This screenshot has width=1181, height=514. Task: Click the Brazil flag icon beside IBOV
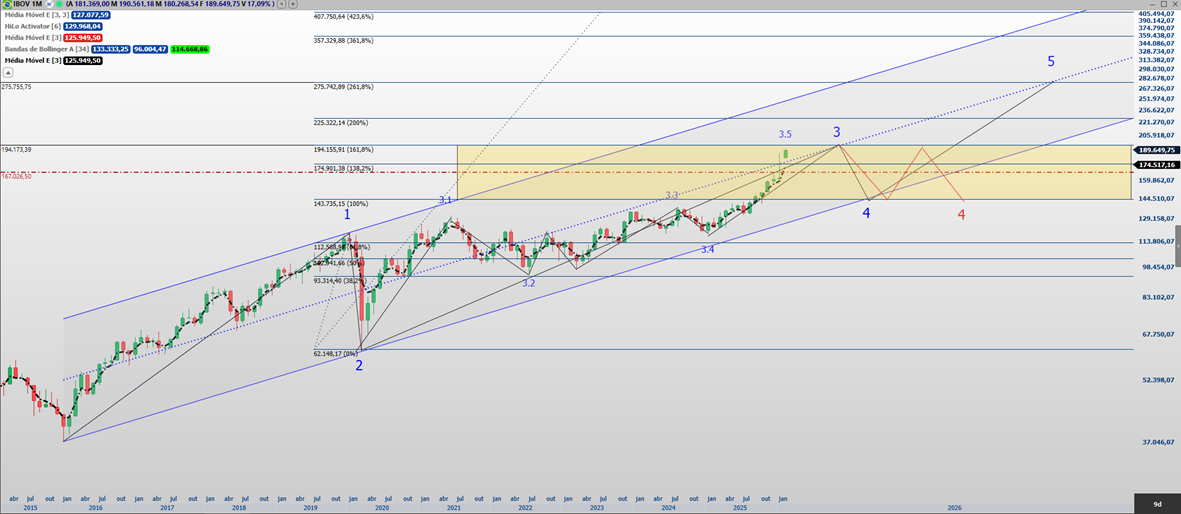click(x=7, y=5)
